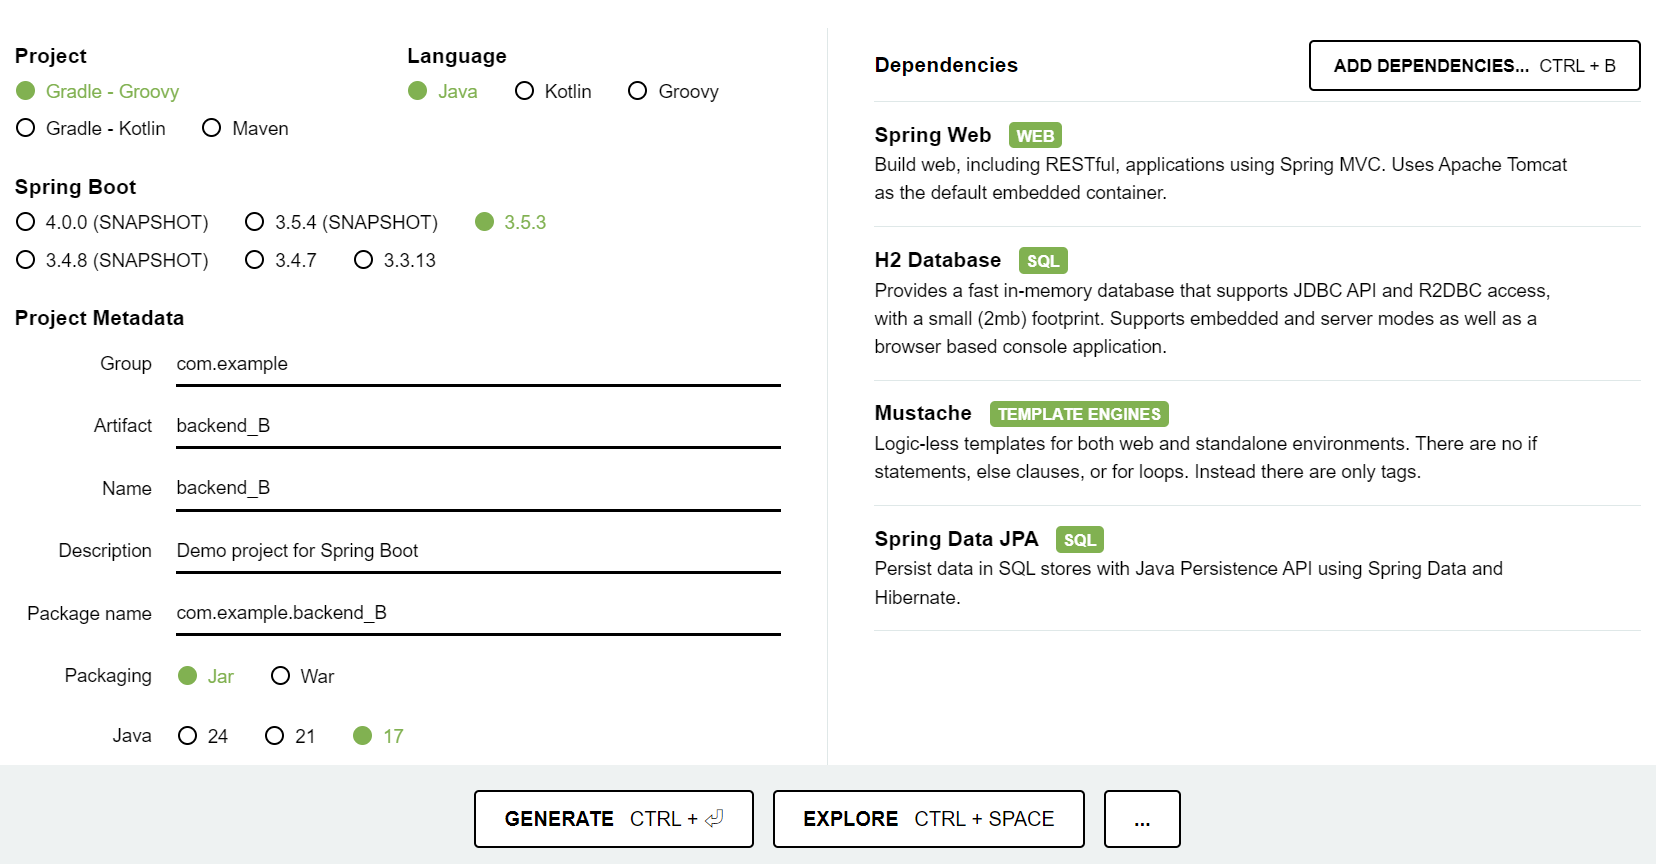The height and width of the screenshot is (864, 1656).
Task: Click the Packaging label
Action: (108, 676)
